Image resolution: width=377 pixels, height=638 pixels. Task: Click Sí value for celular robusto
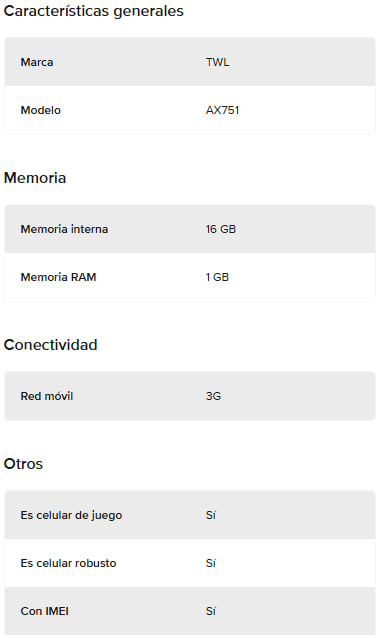211,563
